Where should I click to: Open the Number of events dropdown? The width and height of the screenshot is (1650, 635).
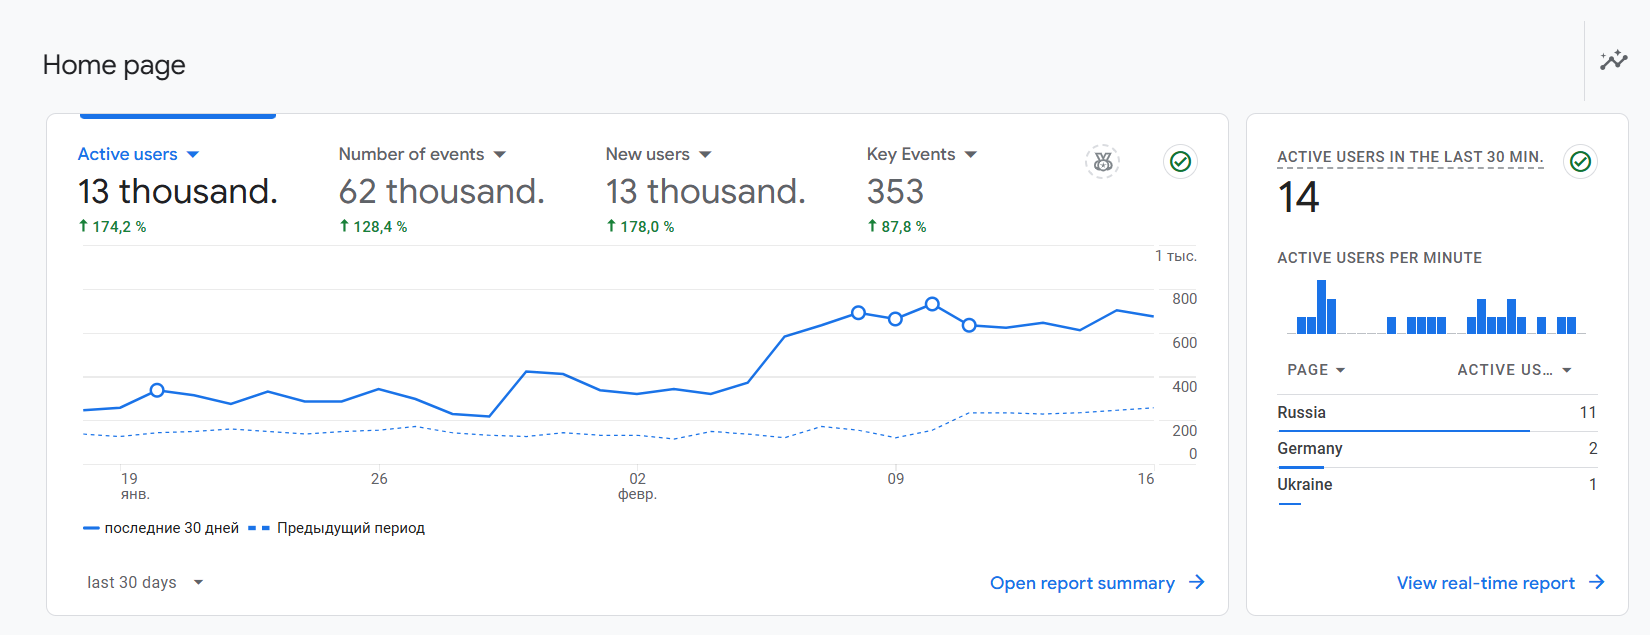(x=500, y=154)
